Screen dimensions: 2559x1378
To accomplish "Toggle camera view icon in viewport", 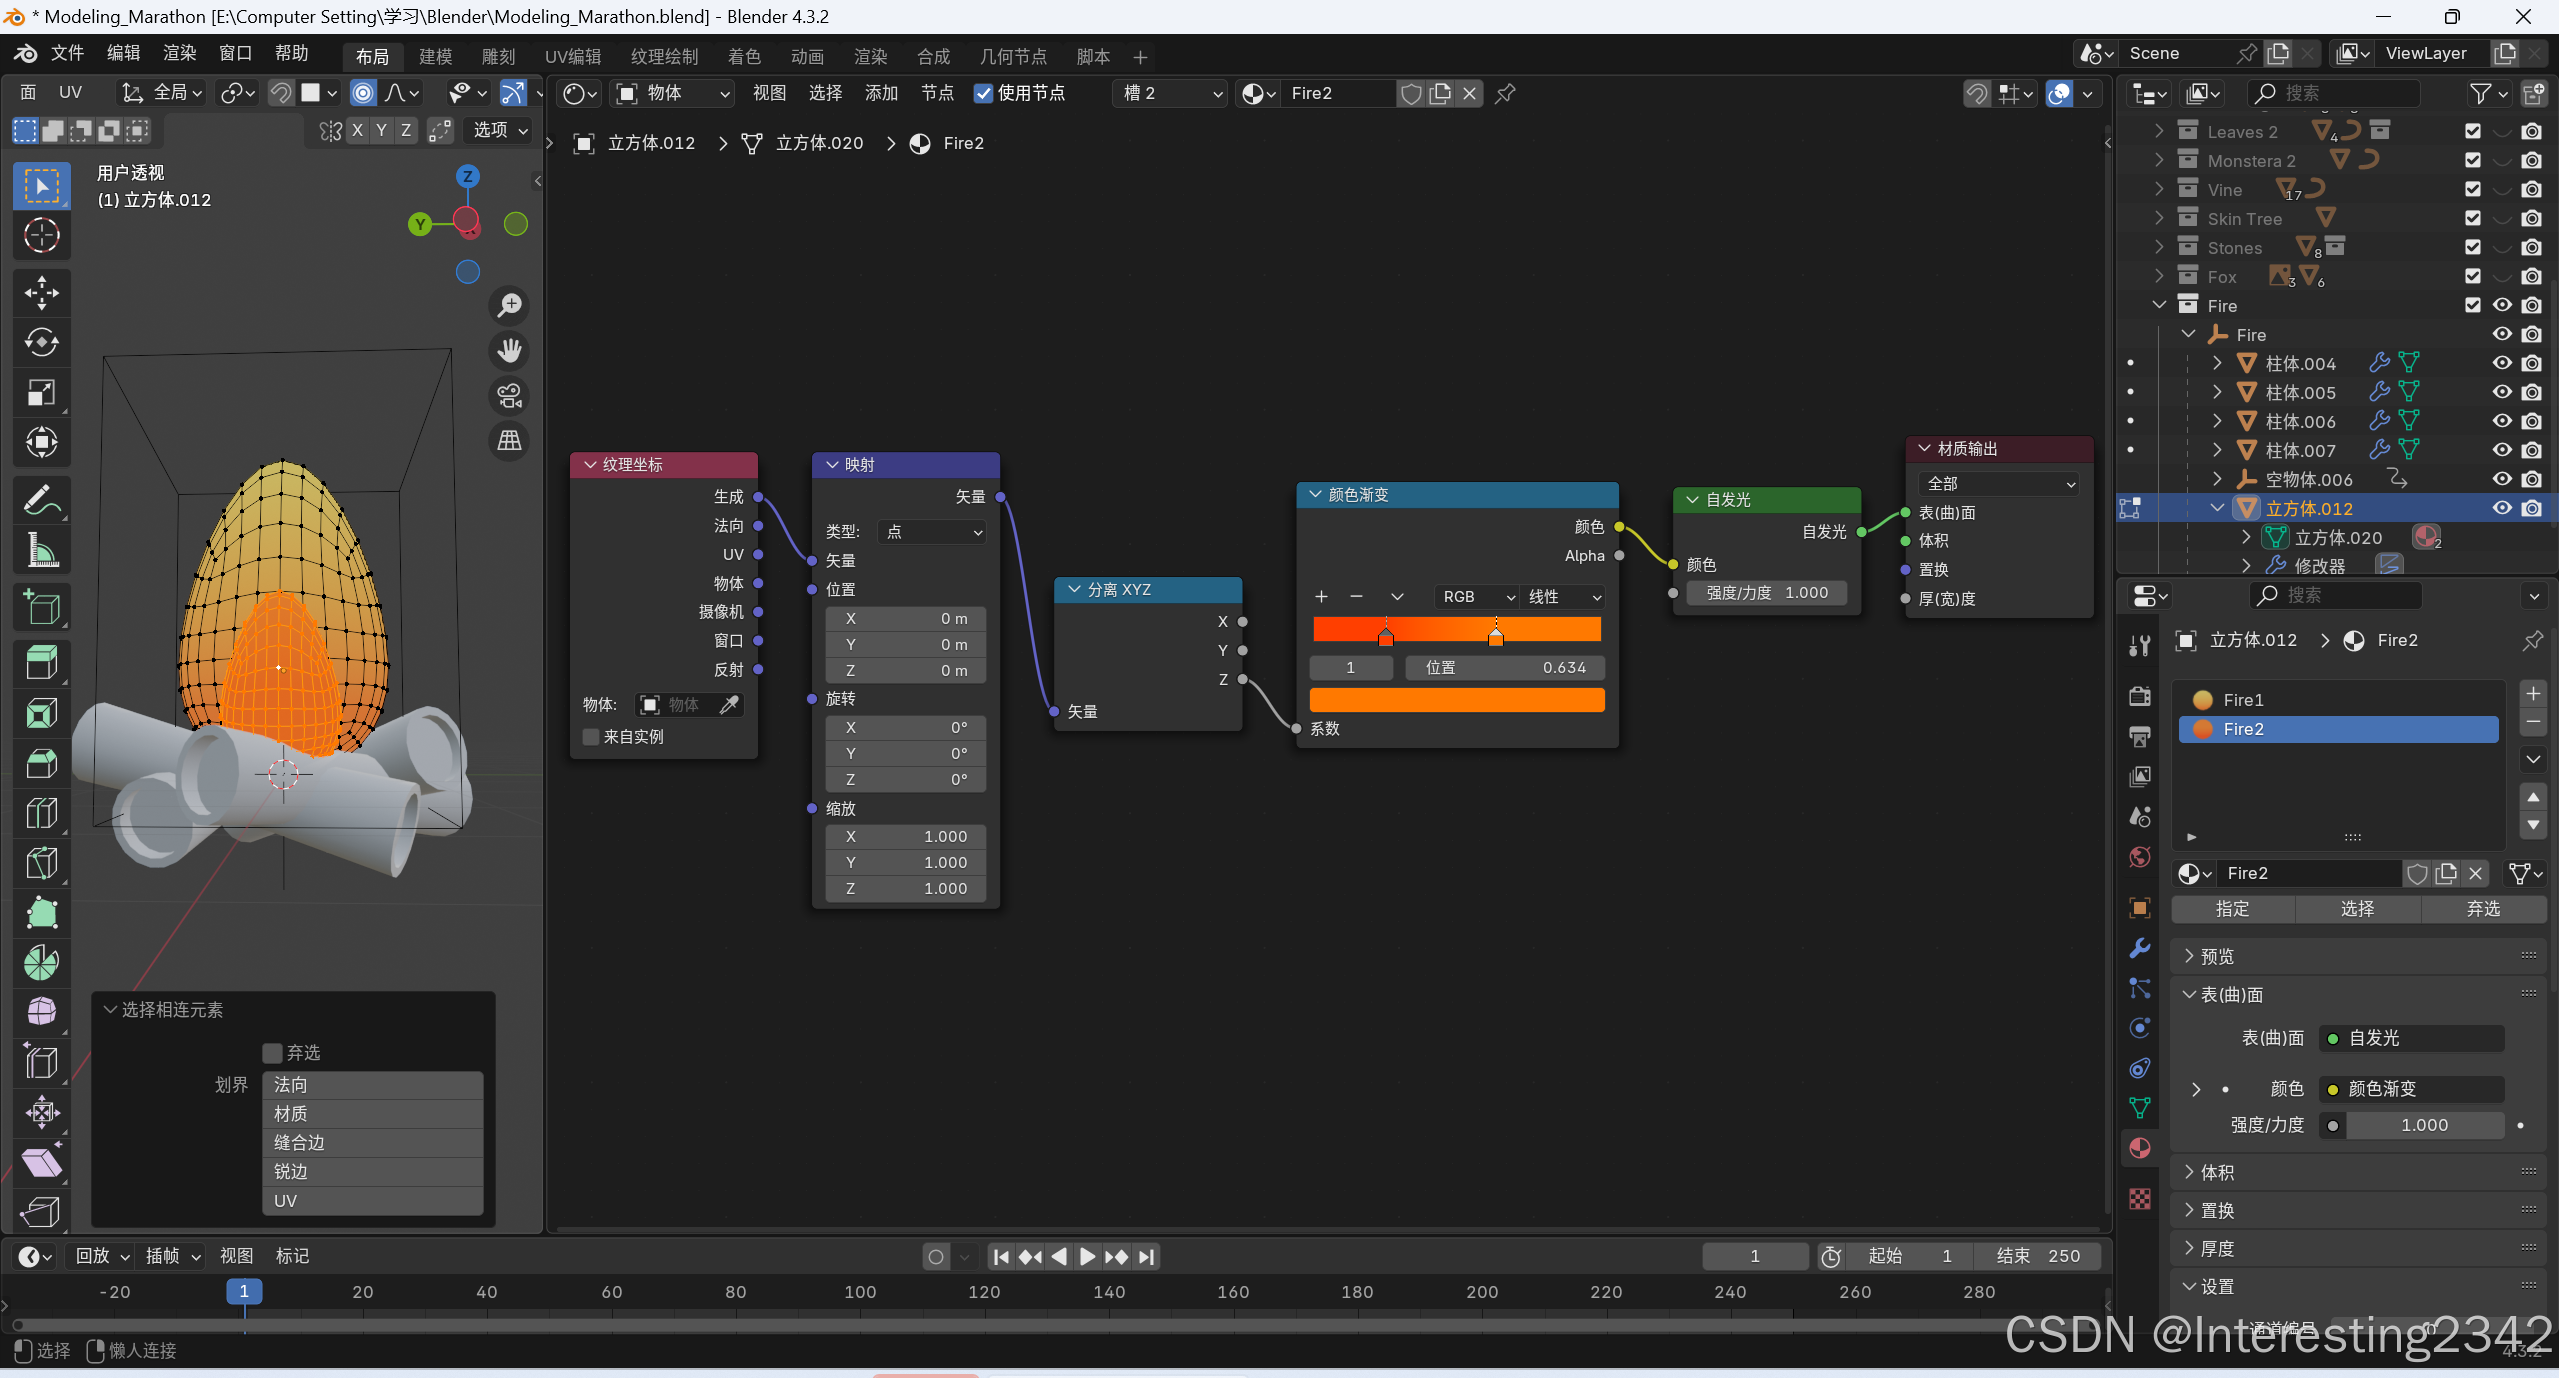I will click(510, 396).
